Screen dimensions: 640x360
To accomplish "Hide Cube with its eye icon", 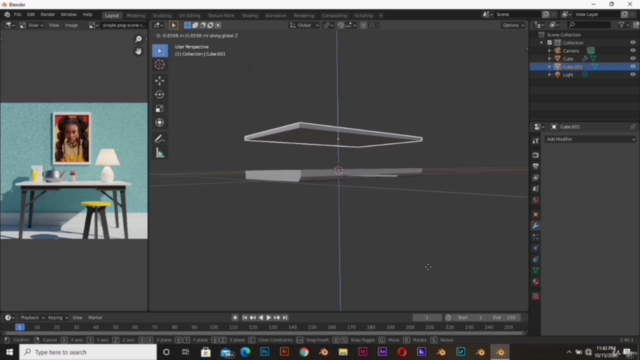I will (x=633, y=58).
